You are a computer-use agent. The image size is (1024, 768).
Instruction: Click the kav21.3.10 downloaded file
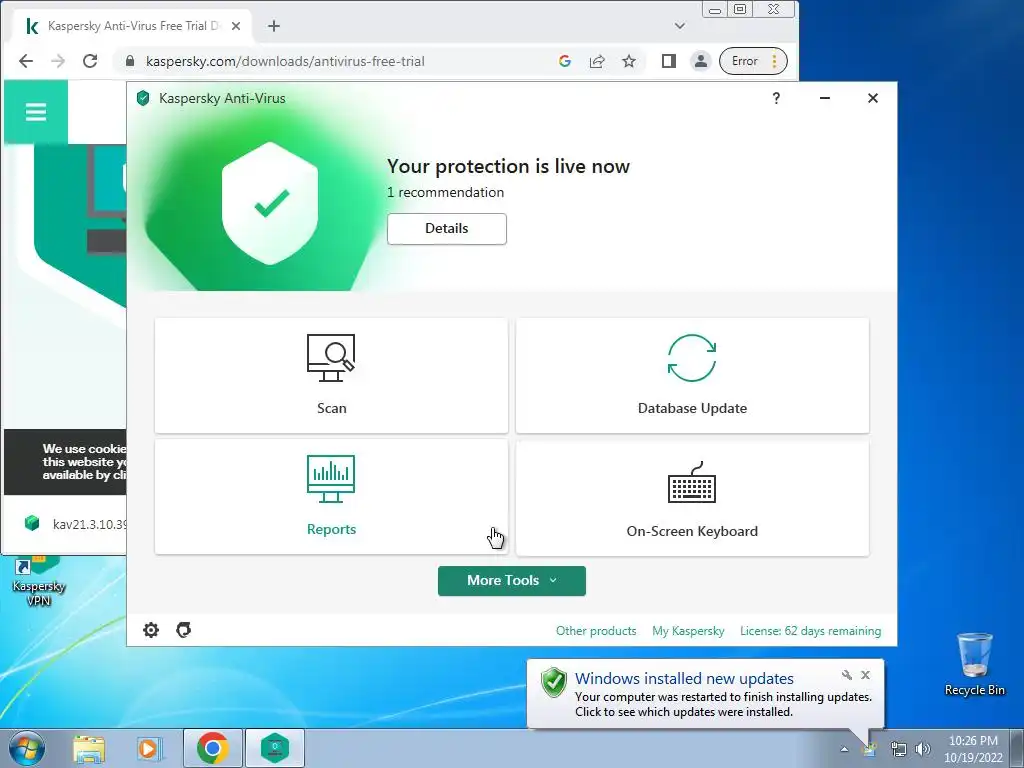pyautogui.click(x=76, y=524)
